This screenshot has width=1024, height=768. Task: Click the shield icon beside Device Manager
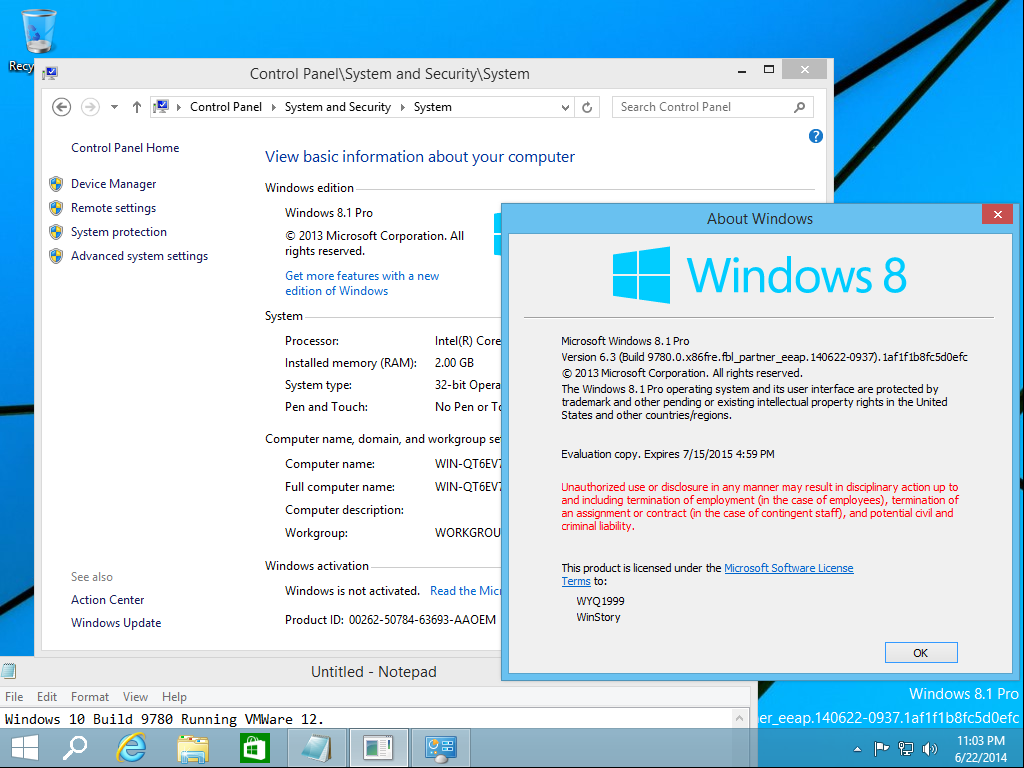(x=56, y=184)
